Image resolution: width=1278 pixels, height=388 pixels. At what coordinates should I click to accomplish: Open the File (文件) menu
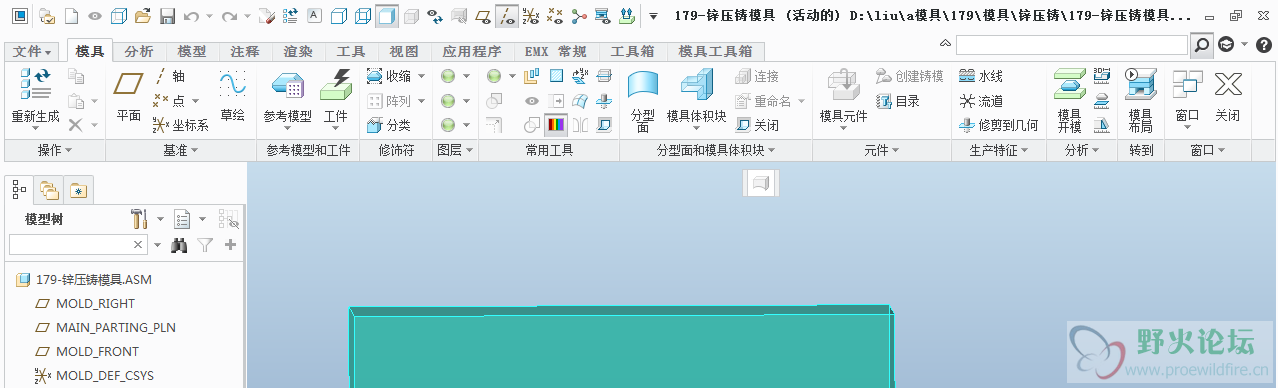(x=33, y=51)
